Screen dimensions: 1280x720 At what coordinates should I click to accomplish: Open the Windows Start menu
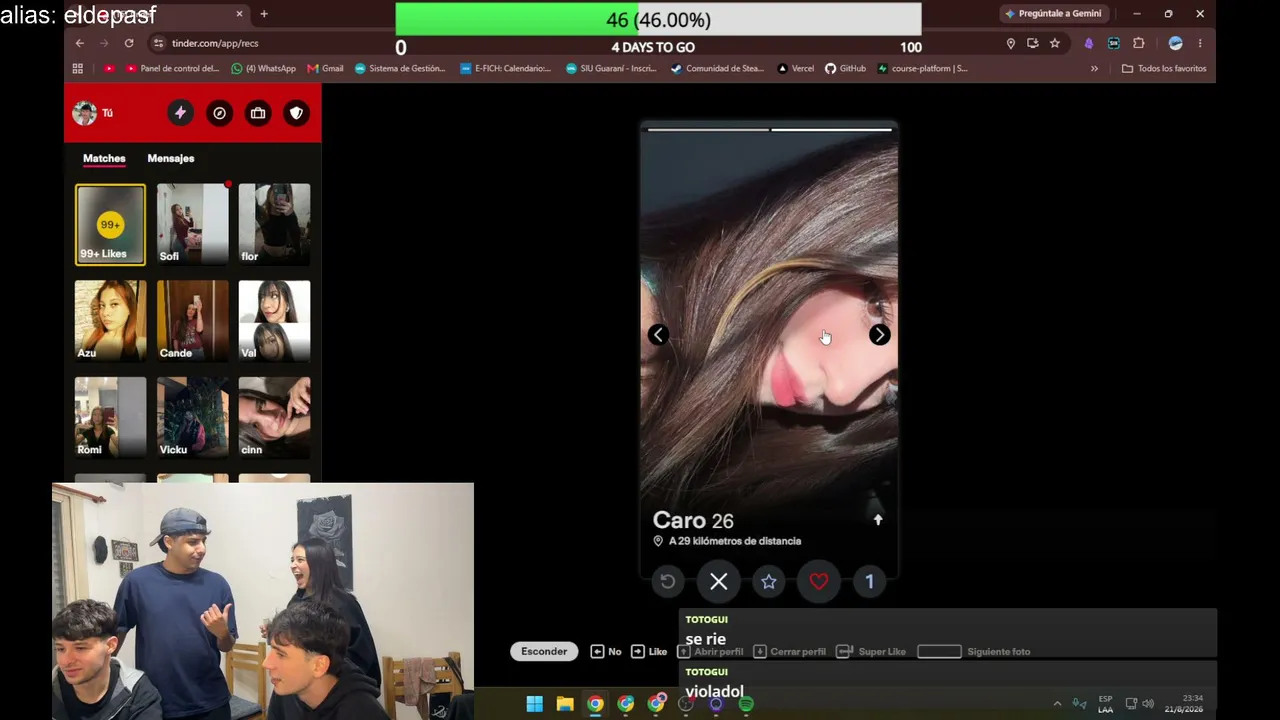point(534,703)
